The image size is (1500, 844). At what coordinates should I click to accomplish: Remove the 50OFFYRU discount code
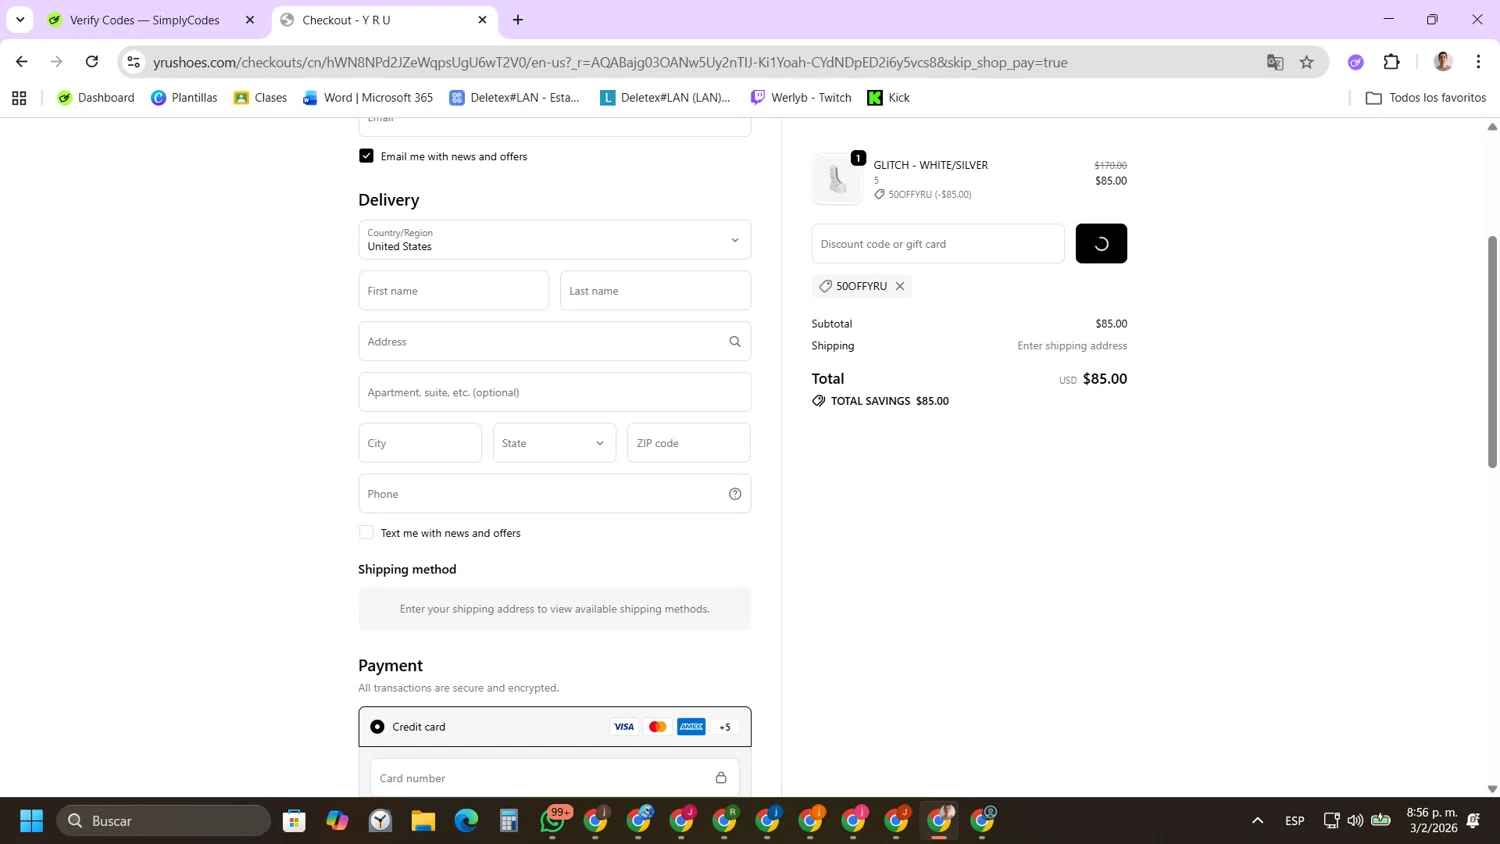[900, 286]
